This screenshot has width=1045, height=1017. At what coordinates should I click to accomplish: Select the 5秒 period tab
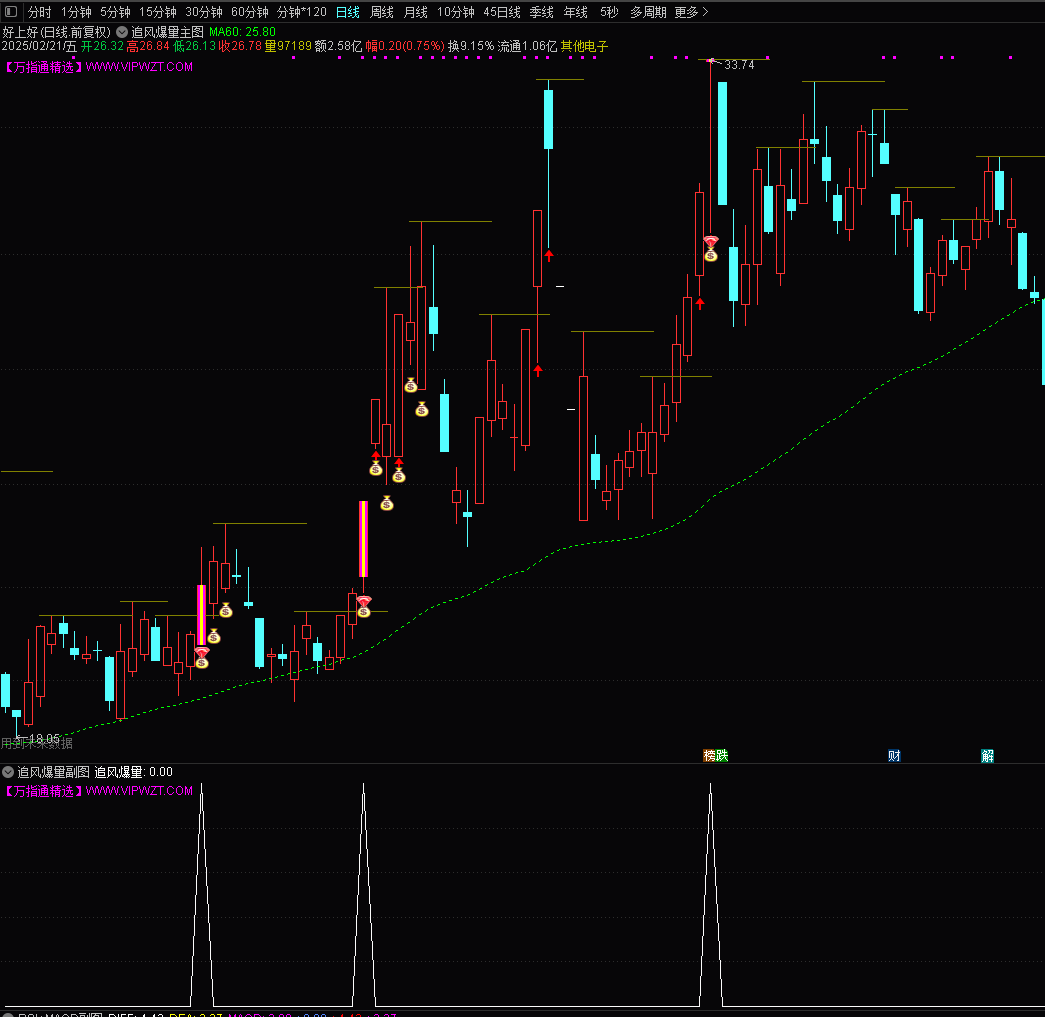coord(609,12)
